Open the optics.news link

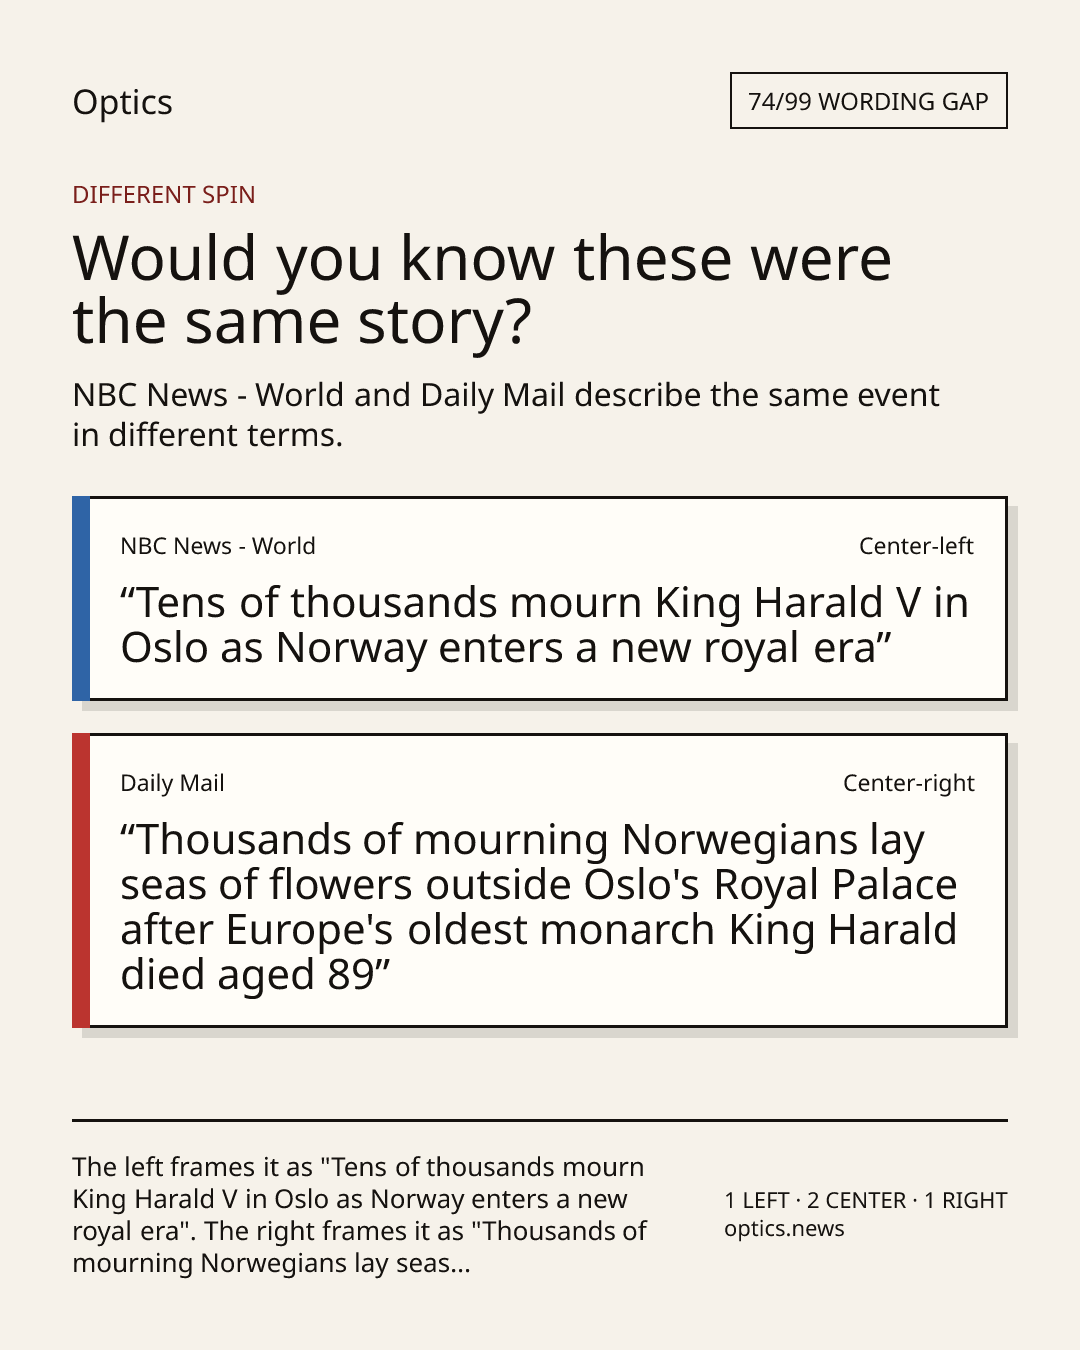(x=784, y=1229)
